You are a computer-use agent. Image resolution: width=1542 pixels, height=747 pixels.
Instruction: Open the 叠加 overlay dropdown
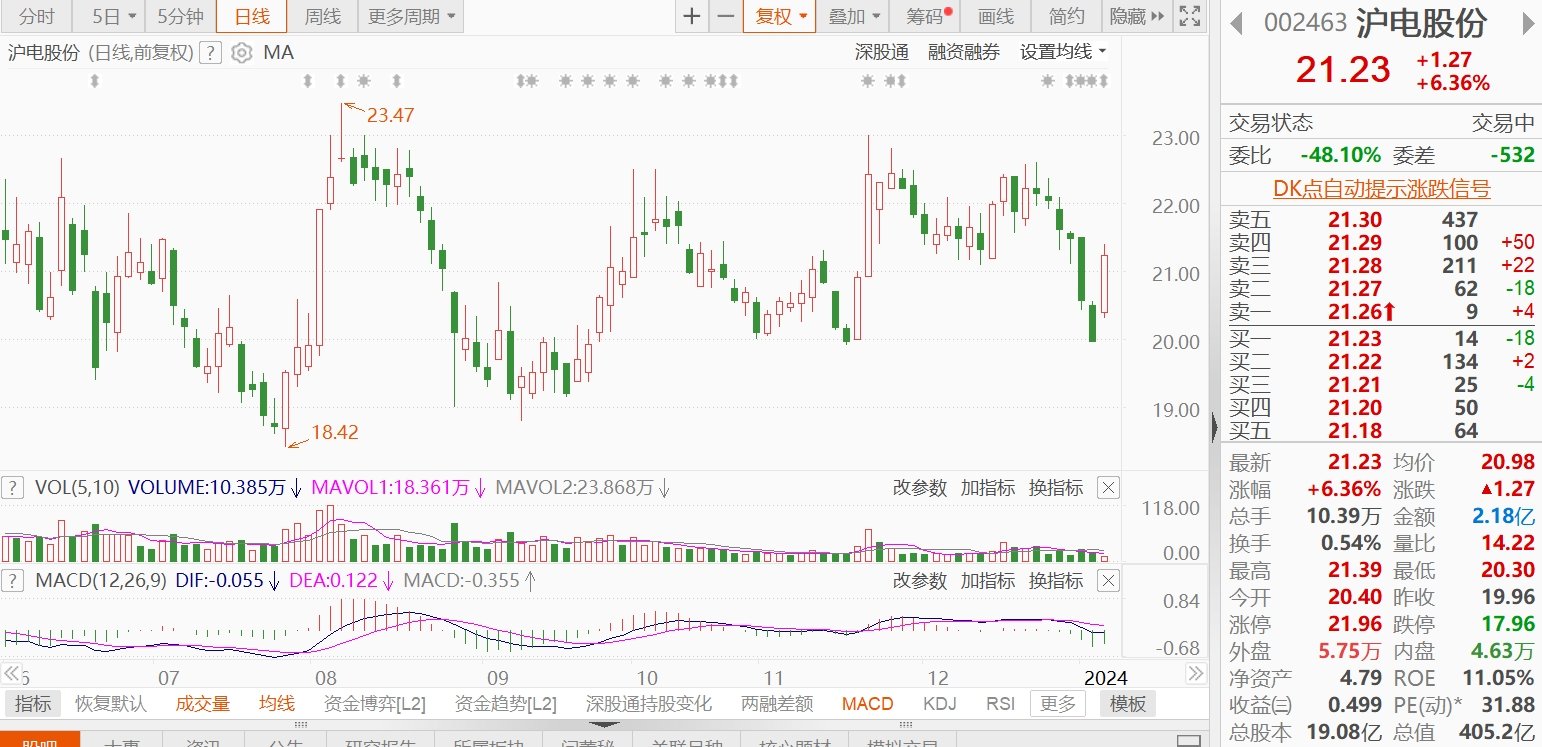point(855,16)
